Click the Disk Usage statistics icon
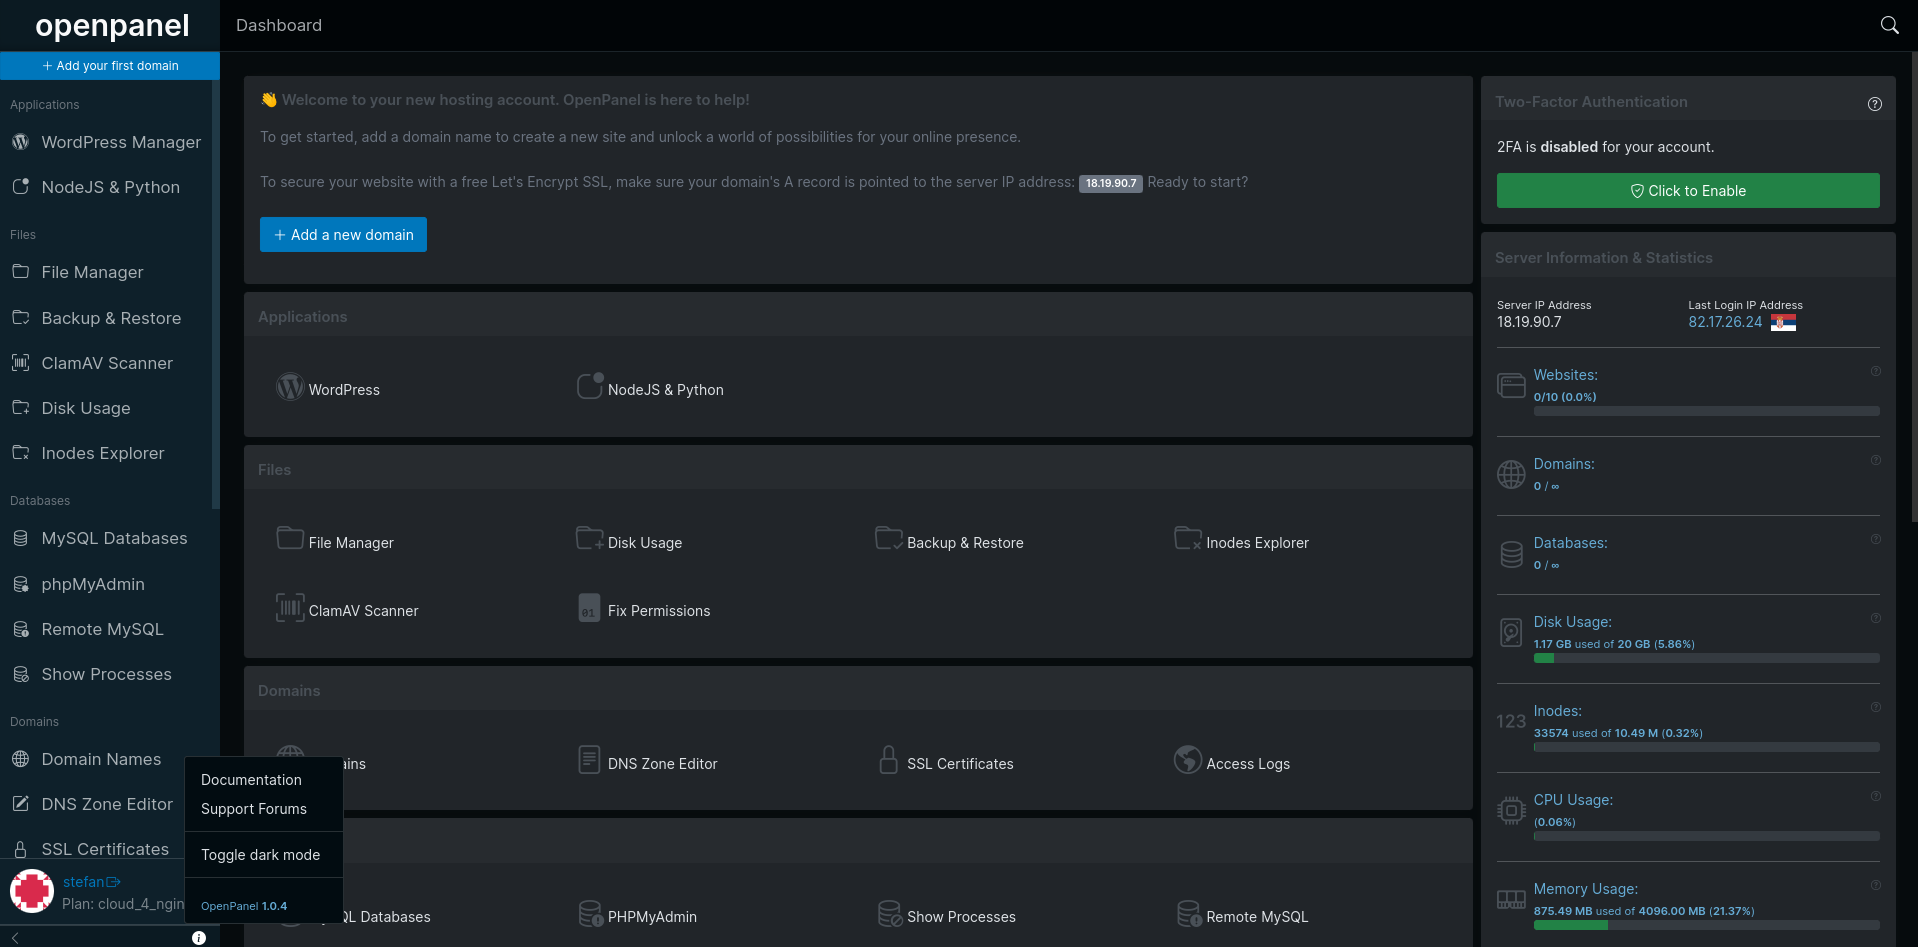This screenshot has width=1918, height=947. 1511,632
